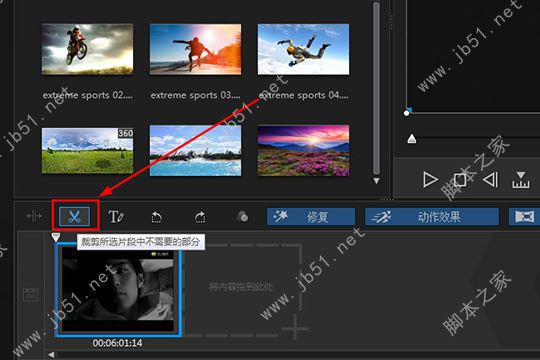Select the extreme sports 03 skateboarder thumbnail
This screenshot has width=540, height=360.
pos(195,49)
